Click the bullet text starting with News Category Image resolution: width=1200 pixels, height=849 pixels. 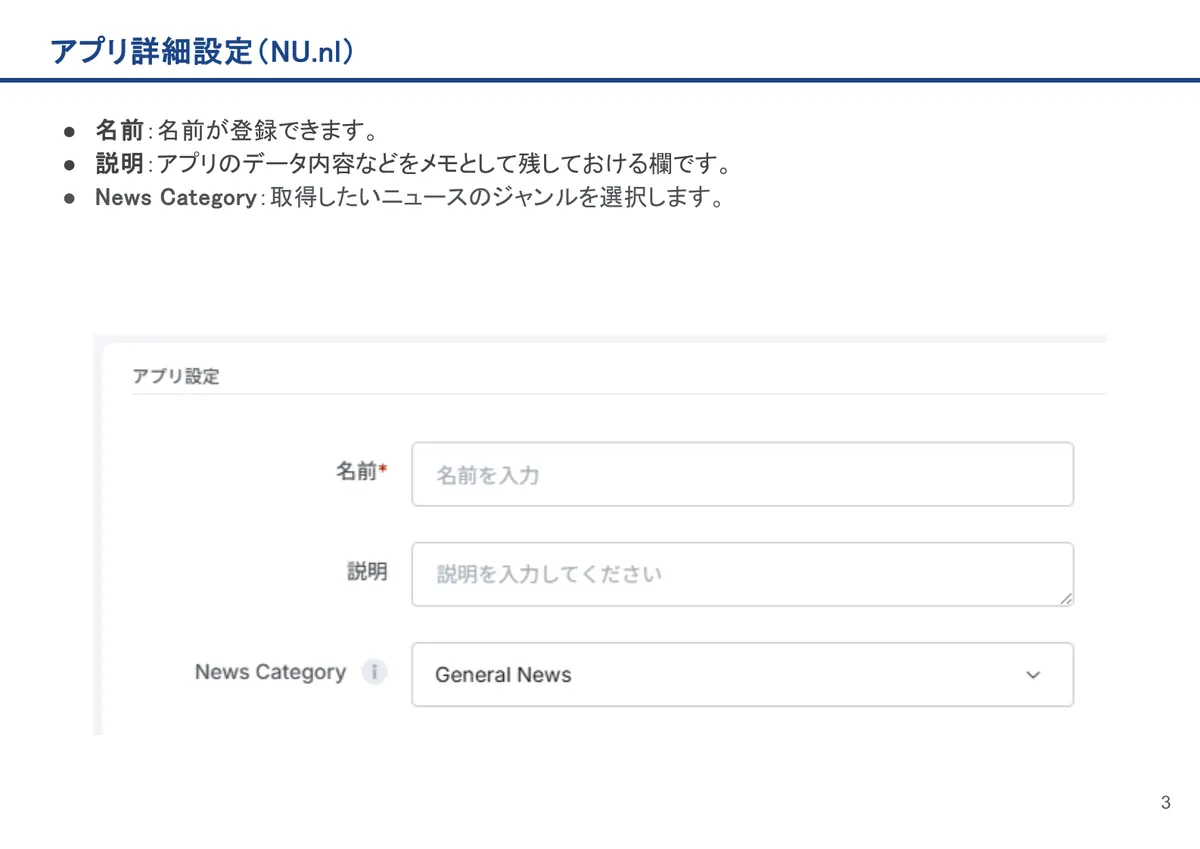(x=409, y=197)
